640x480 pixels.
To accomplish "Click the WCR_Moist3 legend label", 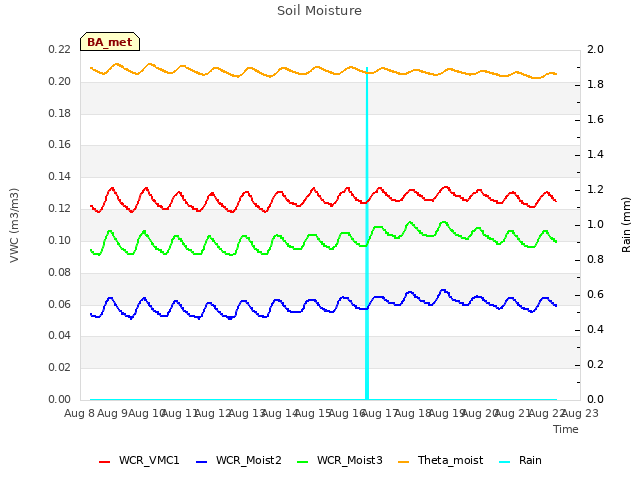I will [349, 460].
